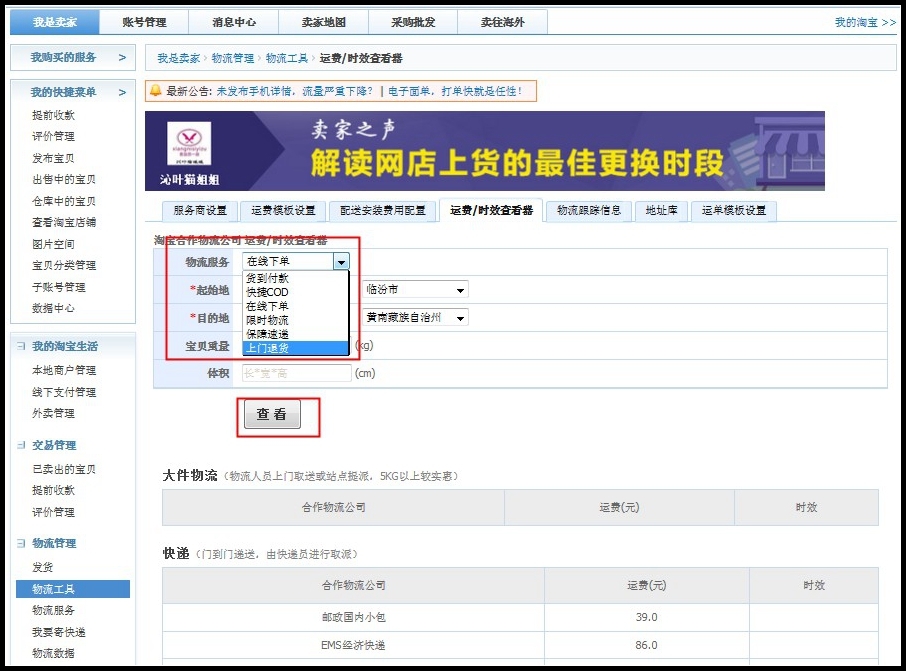Open the 卖家地图 top tab
The height and width of the screenshot is (671, 906).
(324, 22)
